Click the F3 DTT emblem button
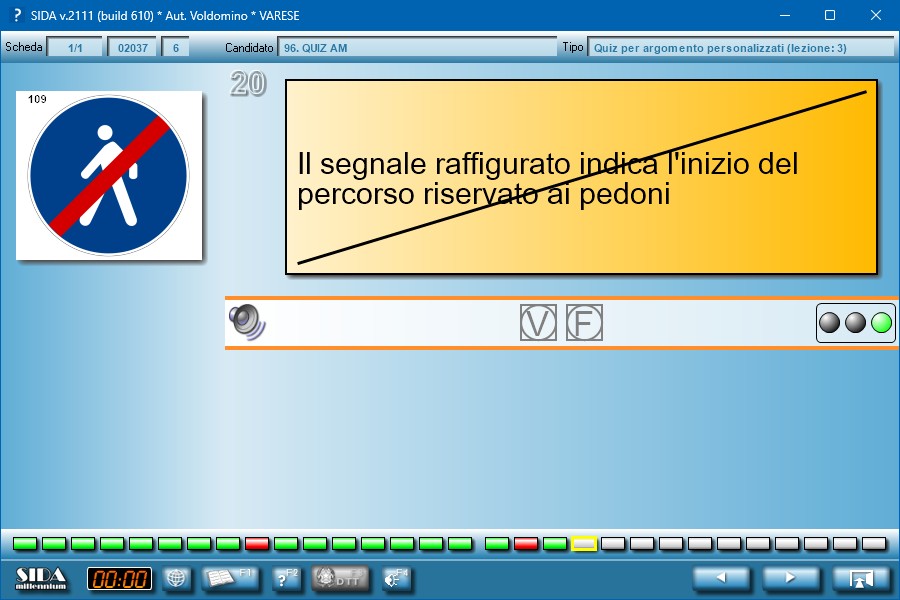 pyautogui.click(x=341, y=578)
